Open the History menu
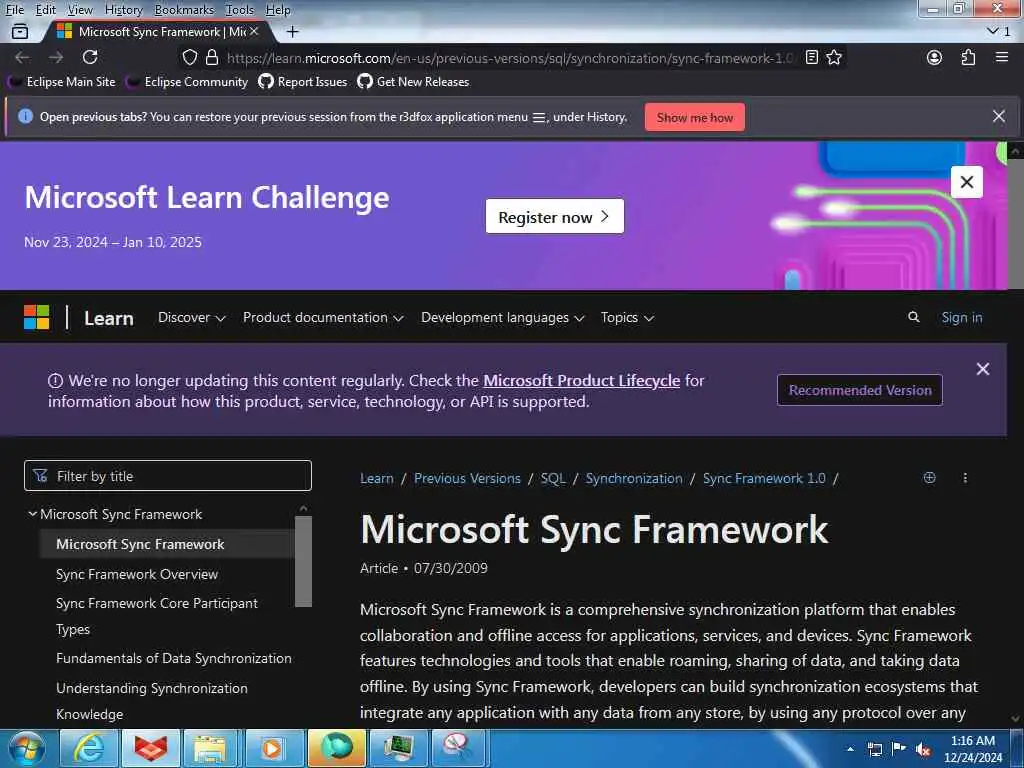Image resolution: width=1024 pixels, height=768 pixels. click(123, 10)
